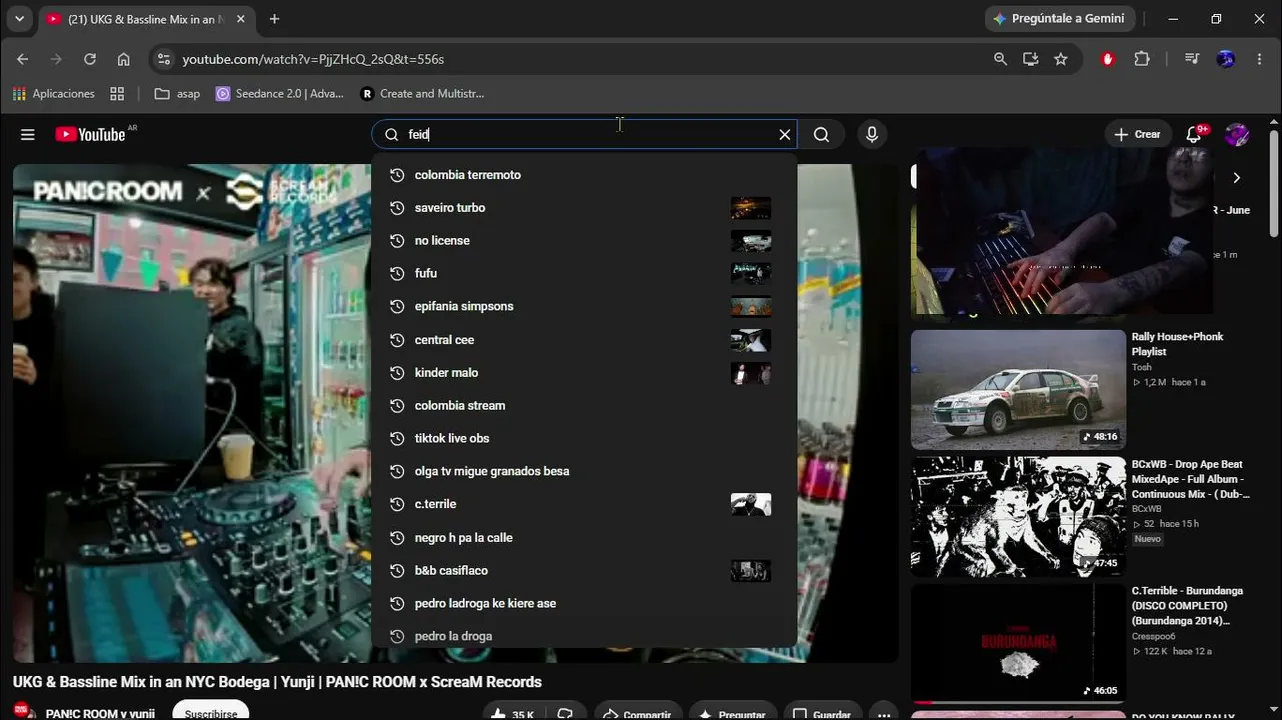Viewport: 1282px width, 720px height.
Task: Select suggestion 'colombia terremoto'
Action: (x=584, y=175)
